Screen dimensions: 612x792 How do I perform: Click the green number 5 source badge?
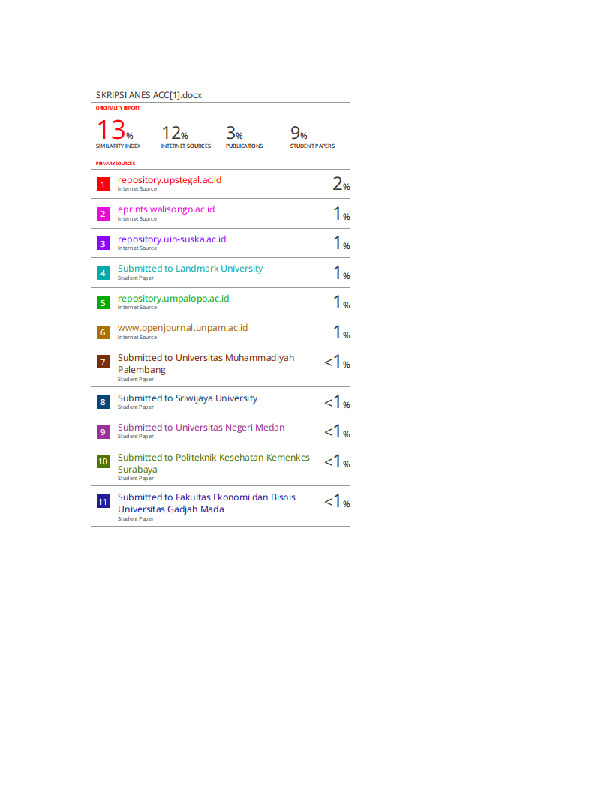click(x=103, y=303)
